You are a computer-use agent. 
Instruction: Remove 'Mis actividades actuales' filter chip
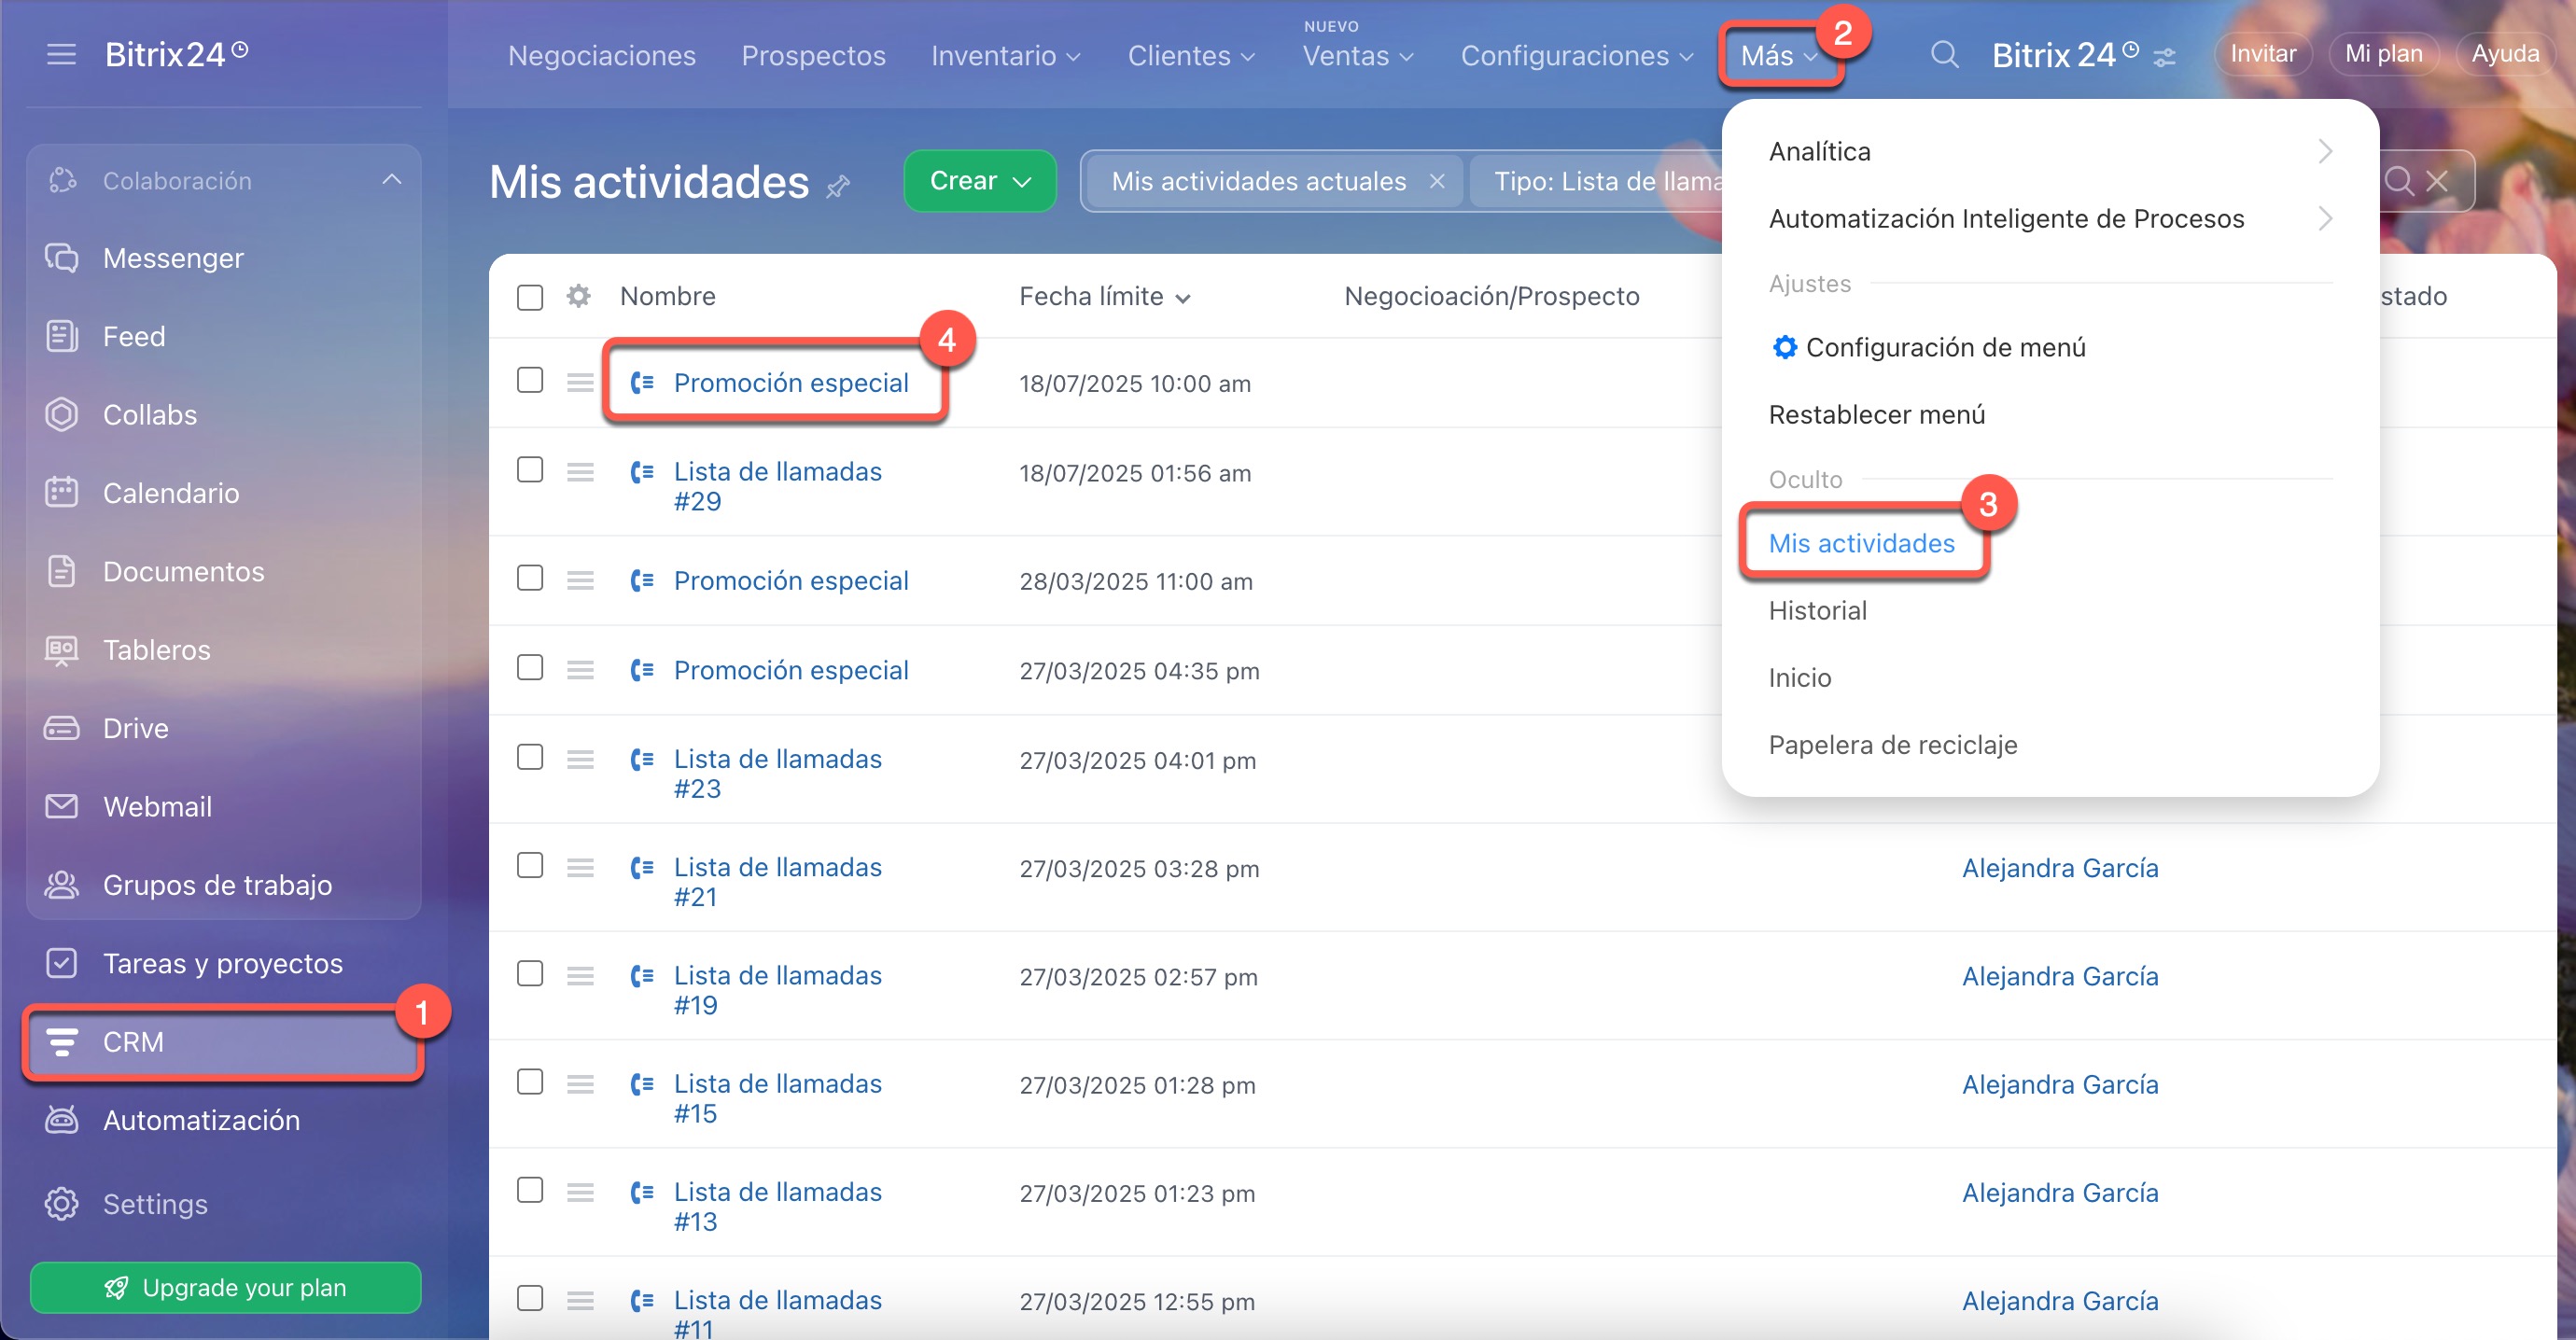tap(1437, 181)
